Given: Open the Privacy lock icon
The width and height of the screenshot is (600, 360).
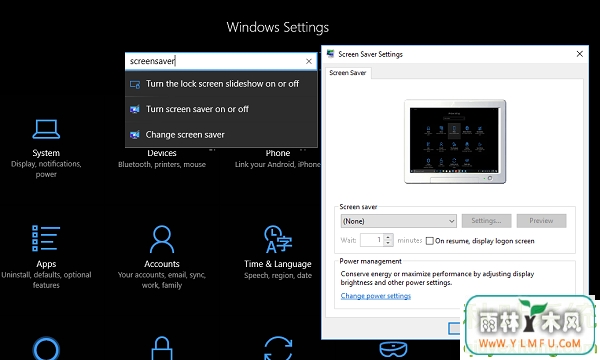Looking at the screenshot, I should pyautogui.click(x=162, y=348).
